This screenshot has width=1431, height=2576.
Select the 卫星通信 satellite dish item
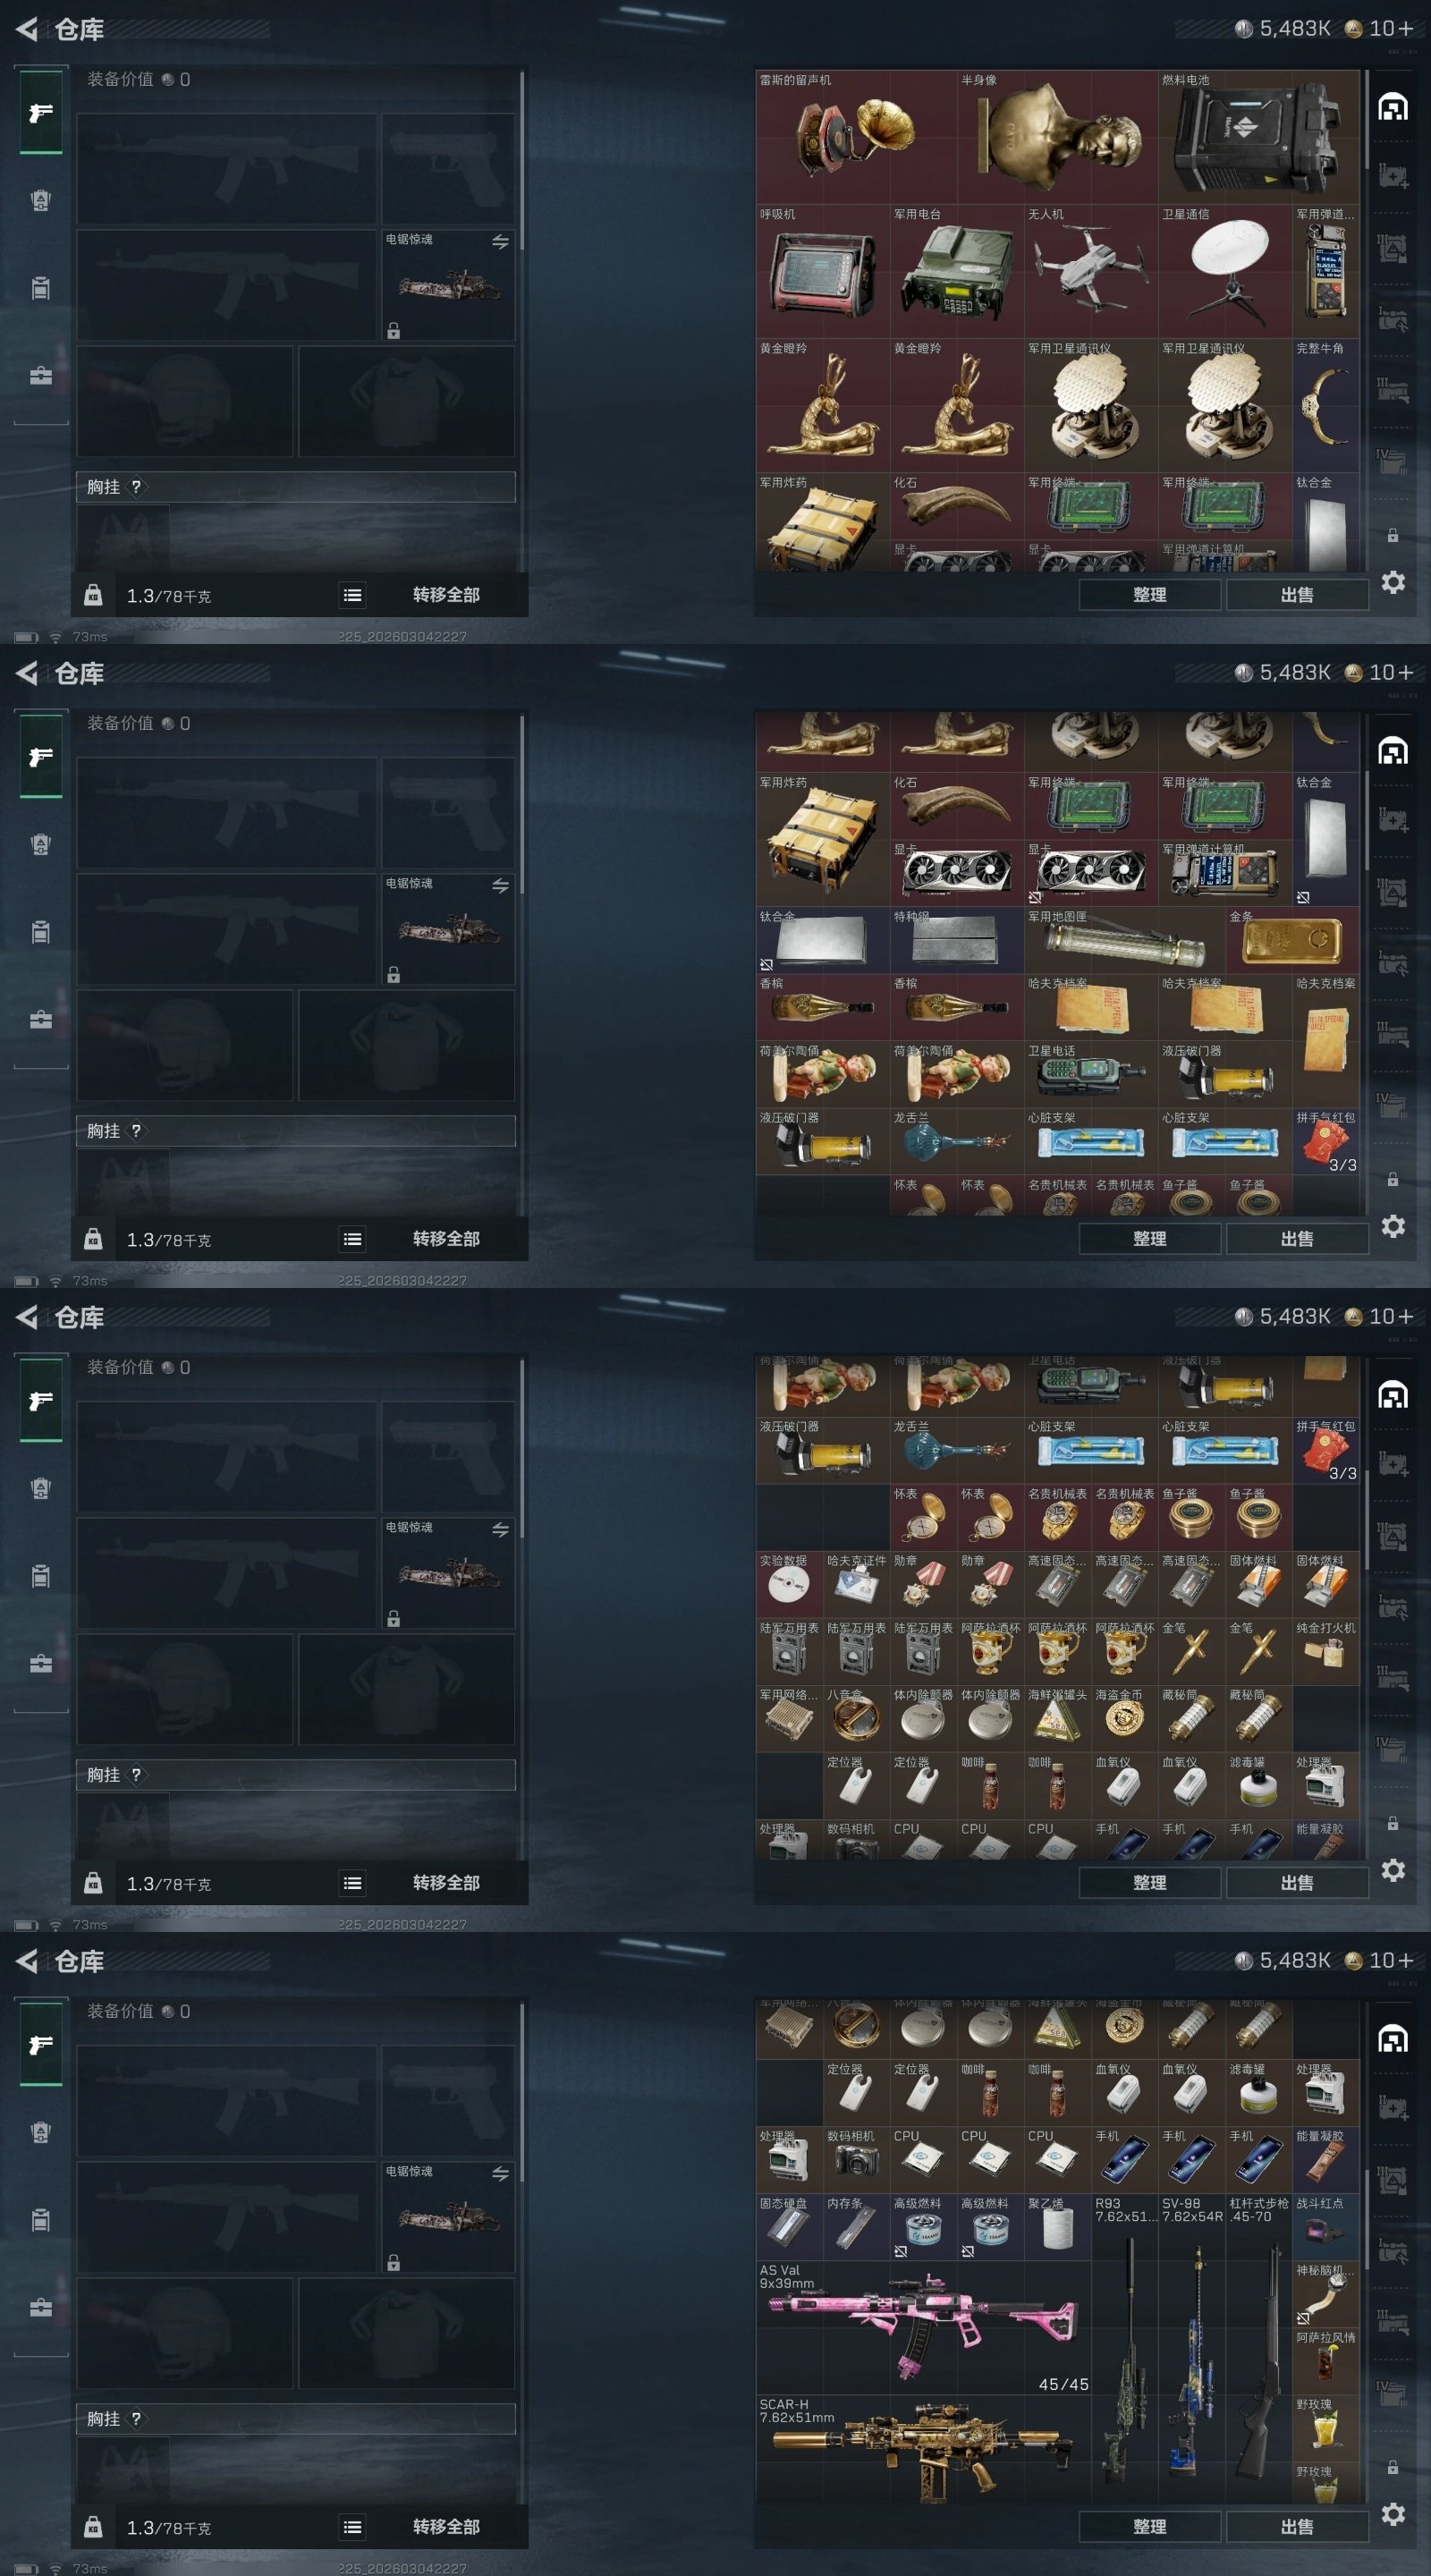(1225, 272)
